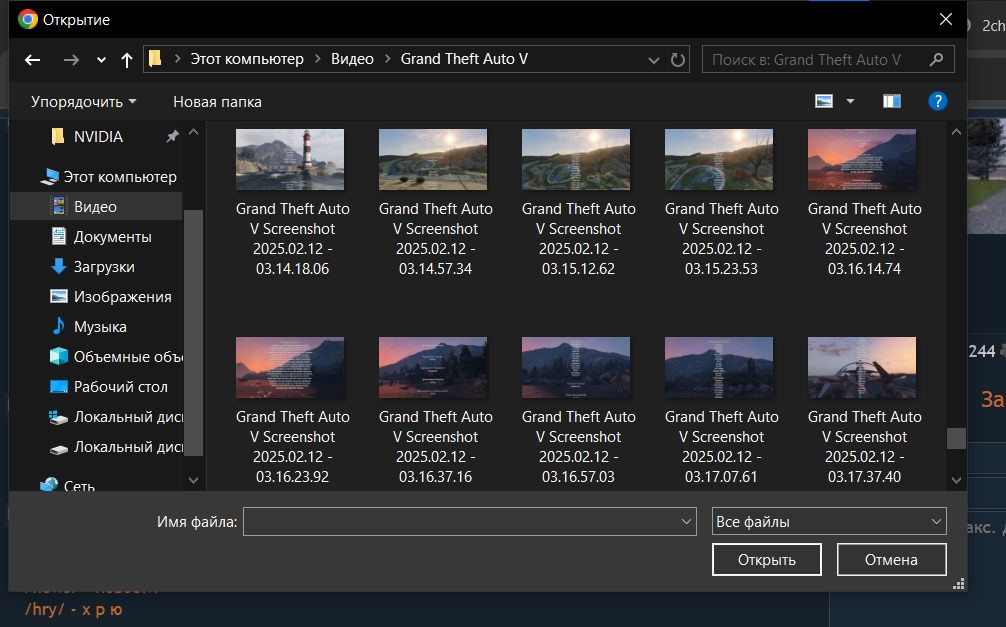
Task: Click Видео in address breadcrumb
Action: pyautogui.click(x=352, y=59)
